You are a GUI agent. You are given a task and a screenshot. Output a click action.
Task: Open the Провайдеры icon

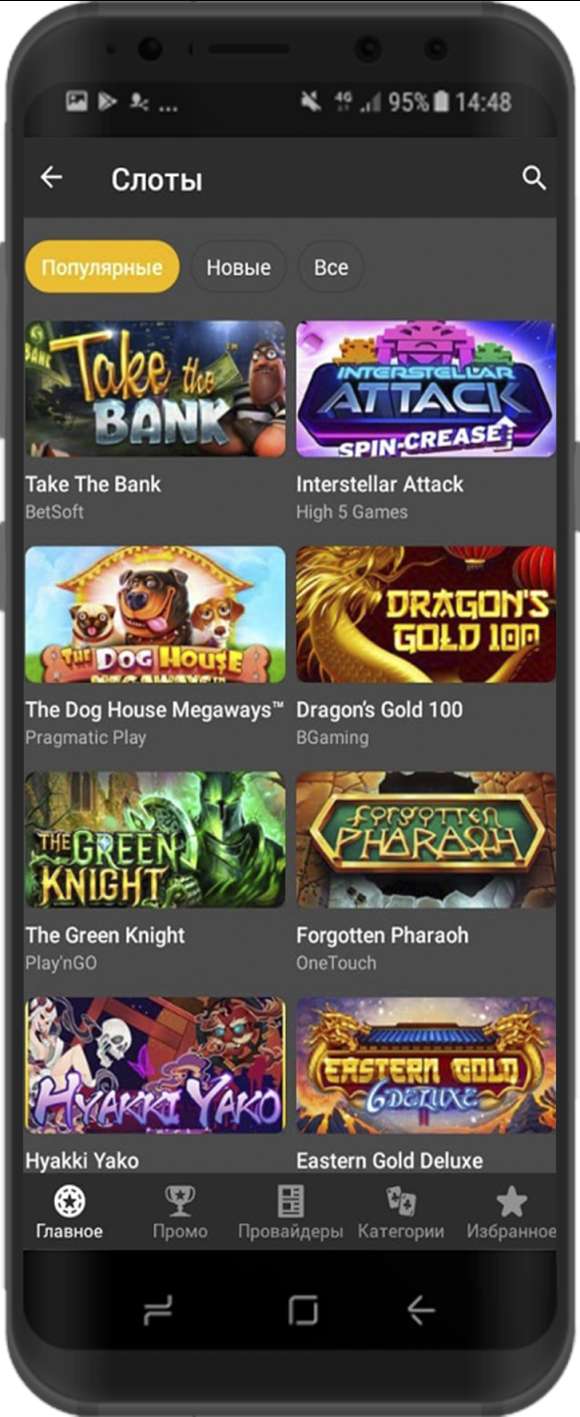[x=291, y=1201]
